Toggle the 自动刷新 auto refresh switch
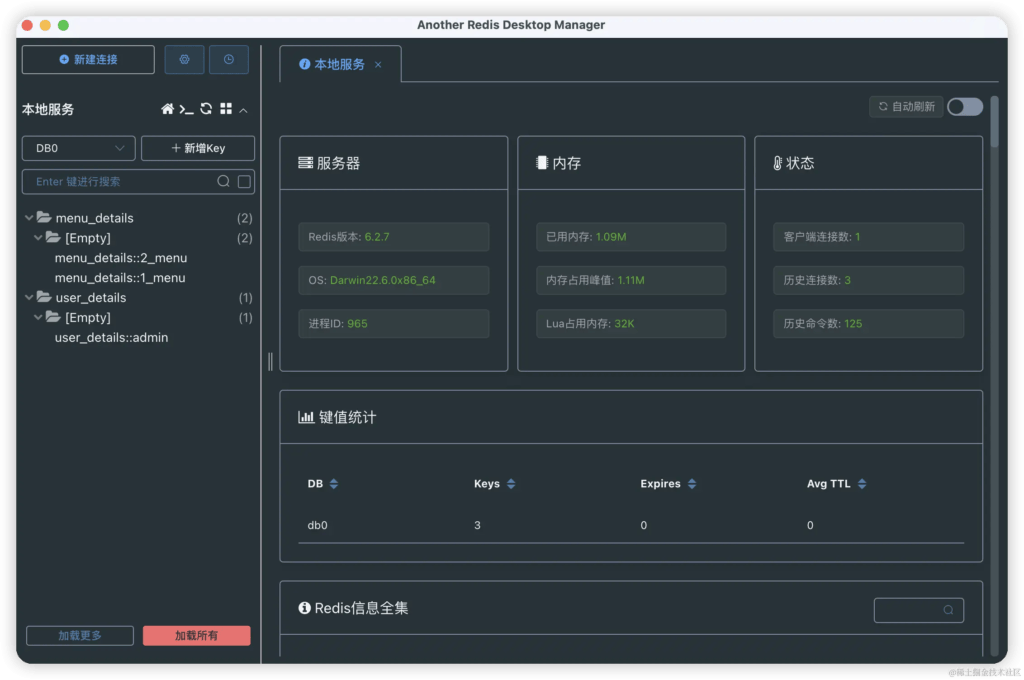Screen dimensions: 1024x680 tap(965, 107)
